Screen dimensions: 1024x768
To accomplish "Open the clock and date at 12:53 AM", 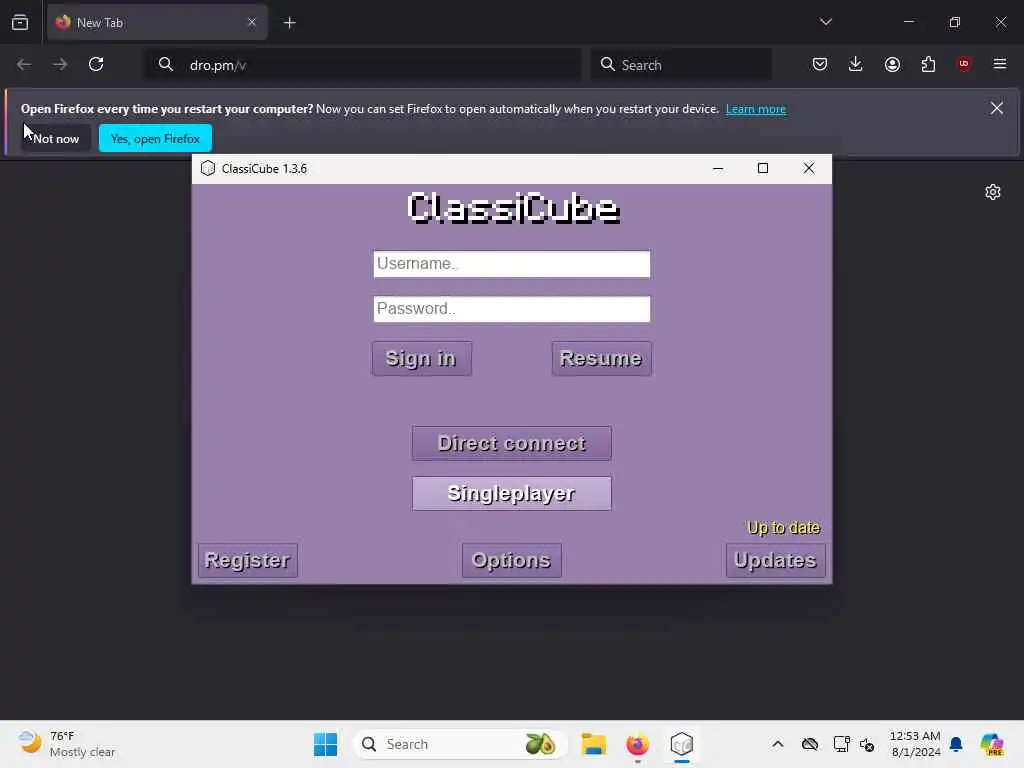I will (915, 744).
